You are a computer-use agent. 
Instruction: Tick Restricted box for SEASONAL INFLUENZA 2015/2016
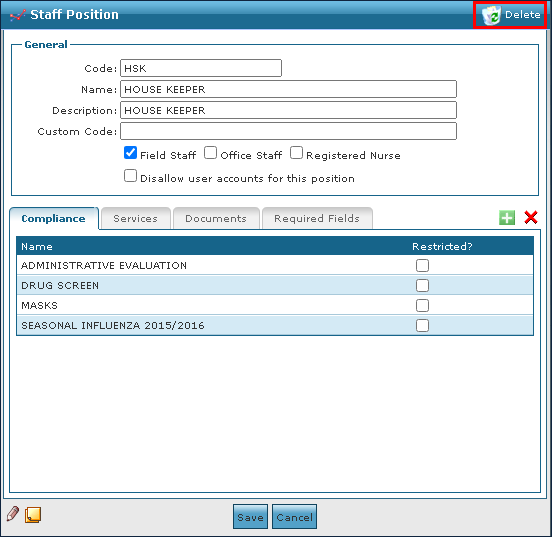(422, 325)
